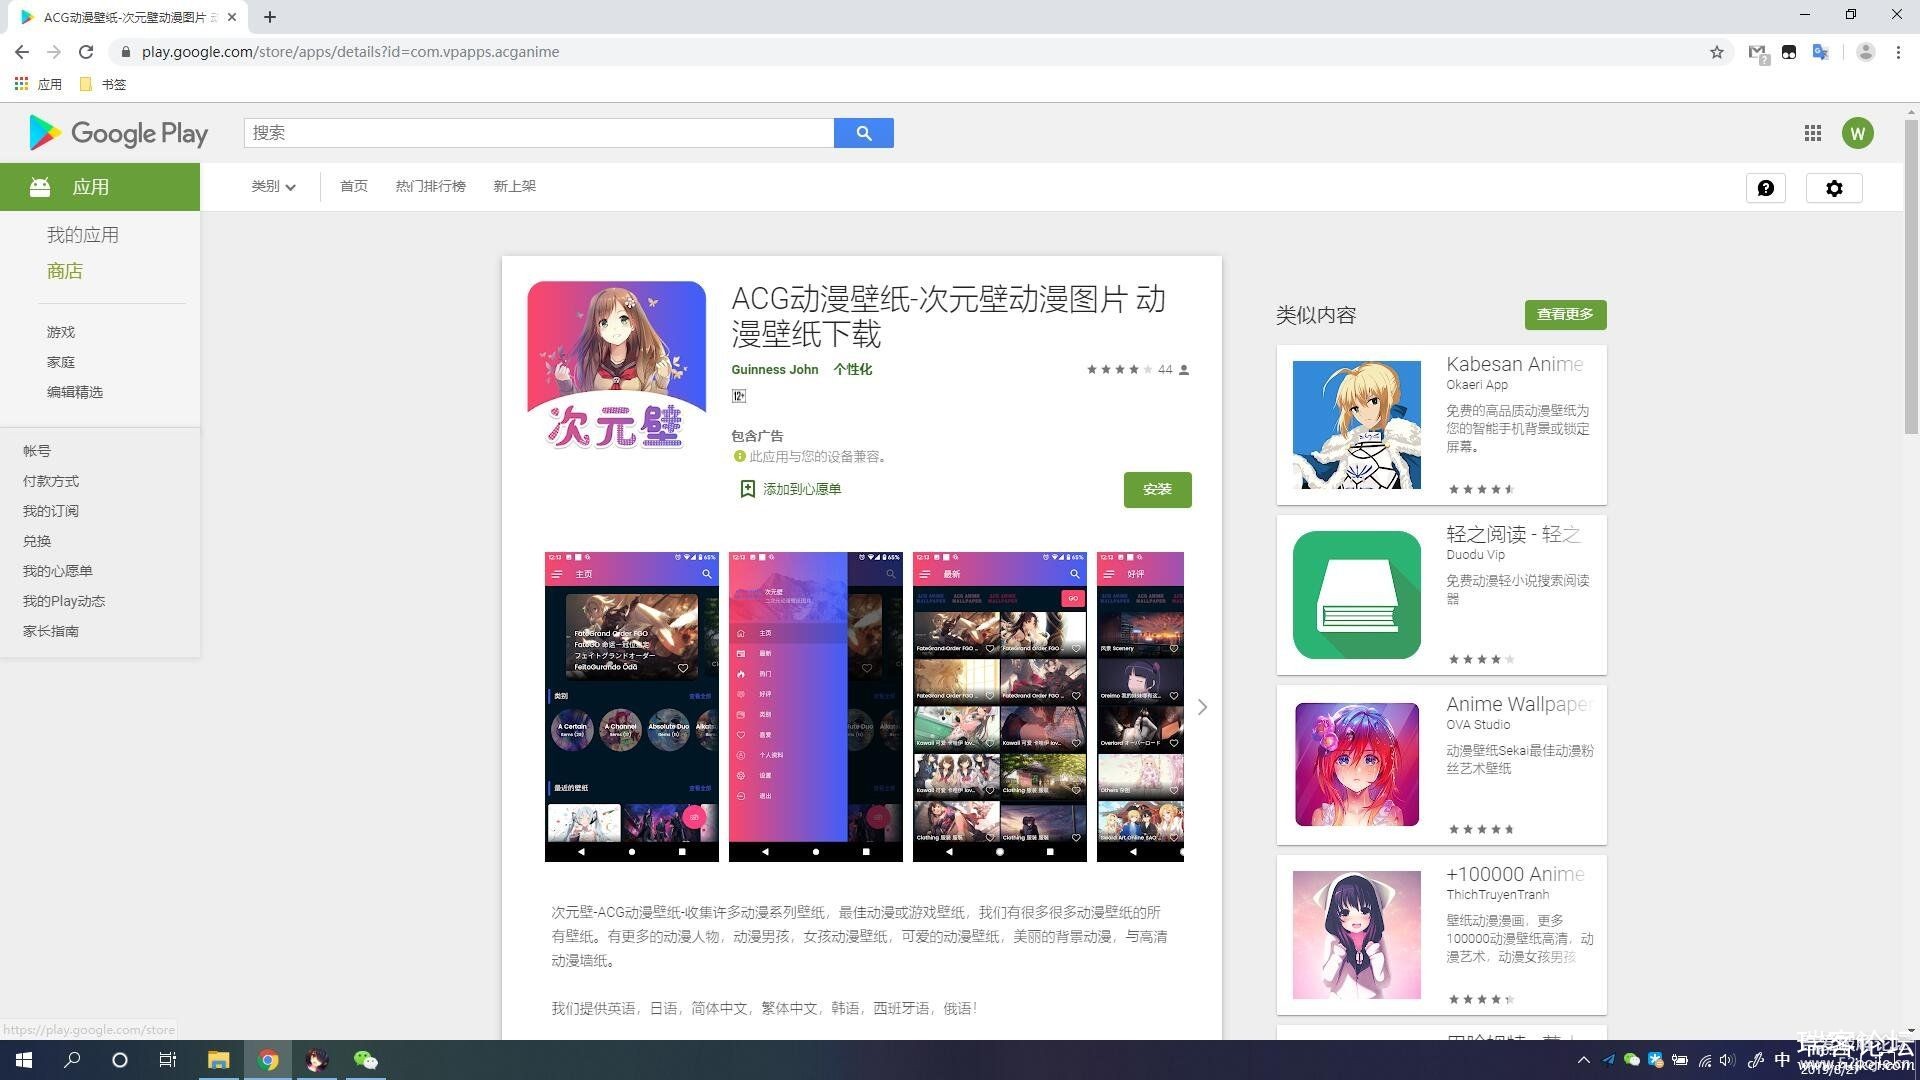The width and height of the screenshot is (1920, 1080).
Task: Open 编辑精选 in sidebar
Action: click(75, 392)
